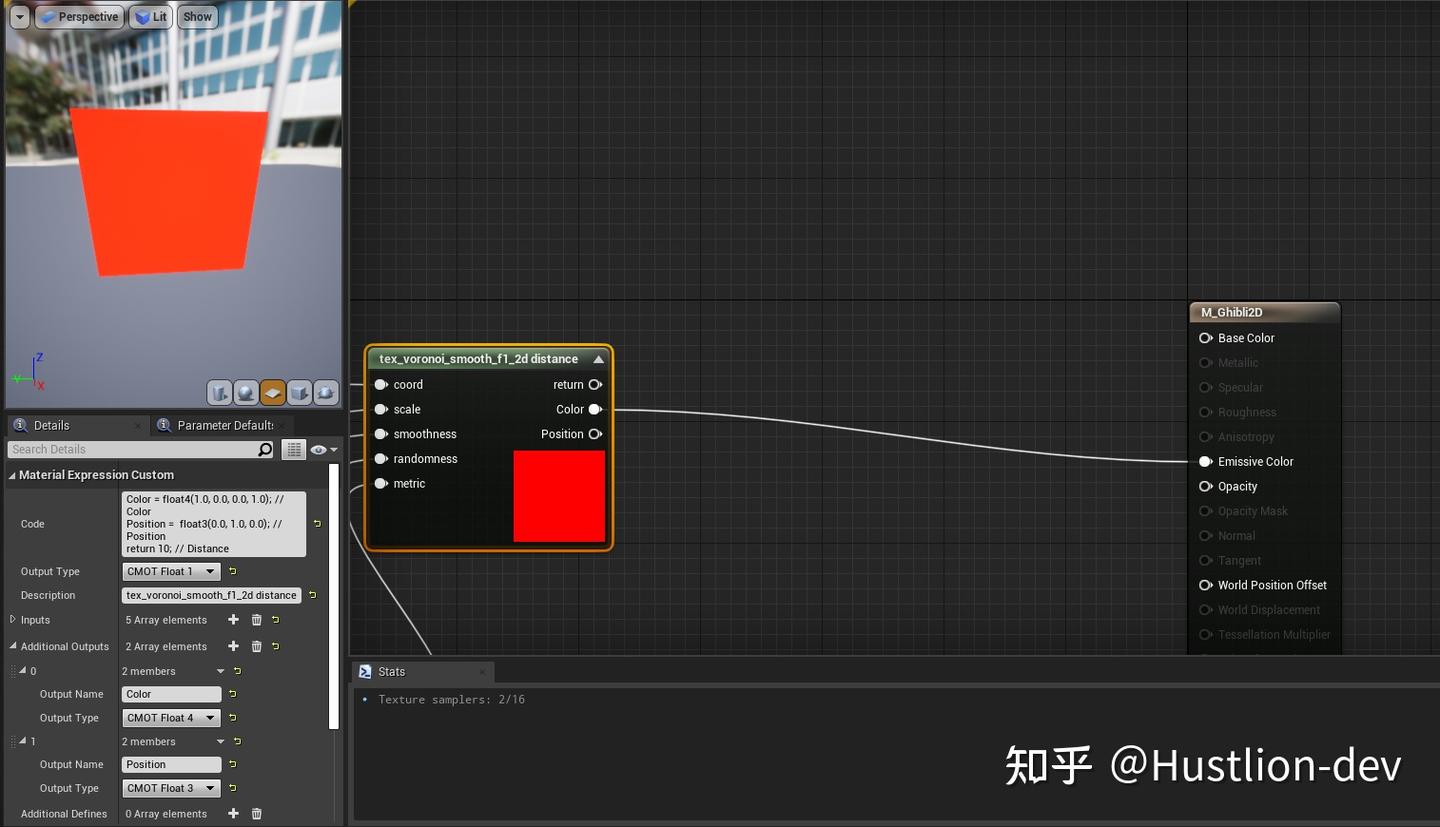Click the magnifier icon in Search Details
The height and width of the screenshot is (827, 1440).
[264, 448]
